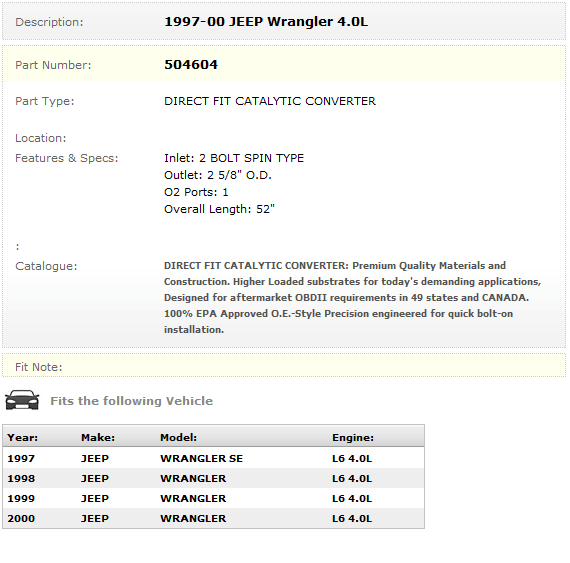This screenshot has height=563, width=570.
Task: Click the Description: label
Action: [49, 22]
